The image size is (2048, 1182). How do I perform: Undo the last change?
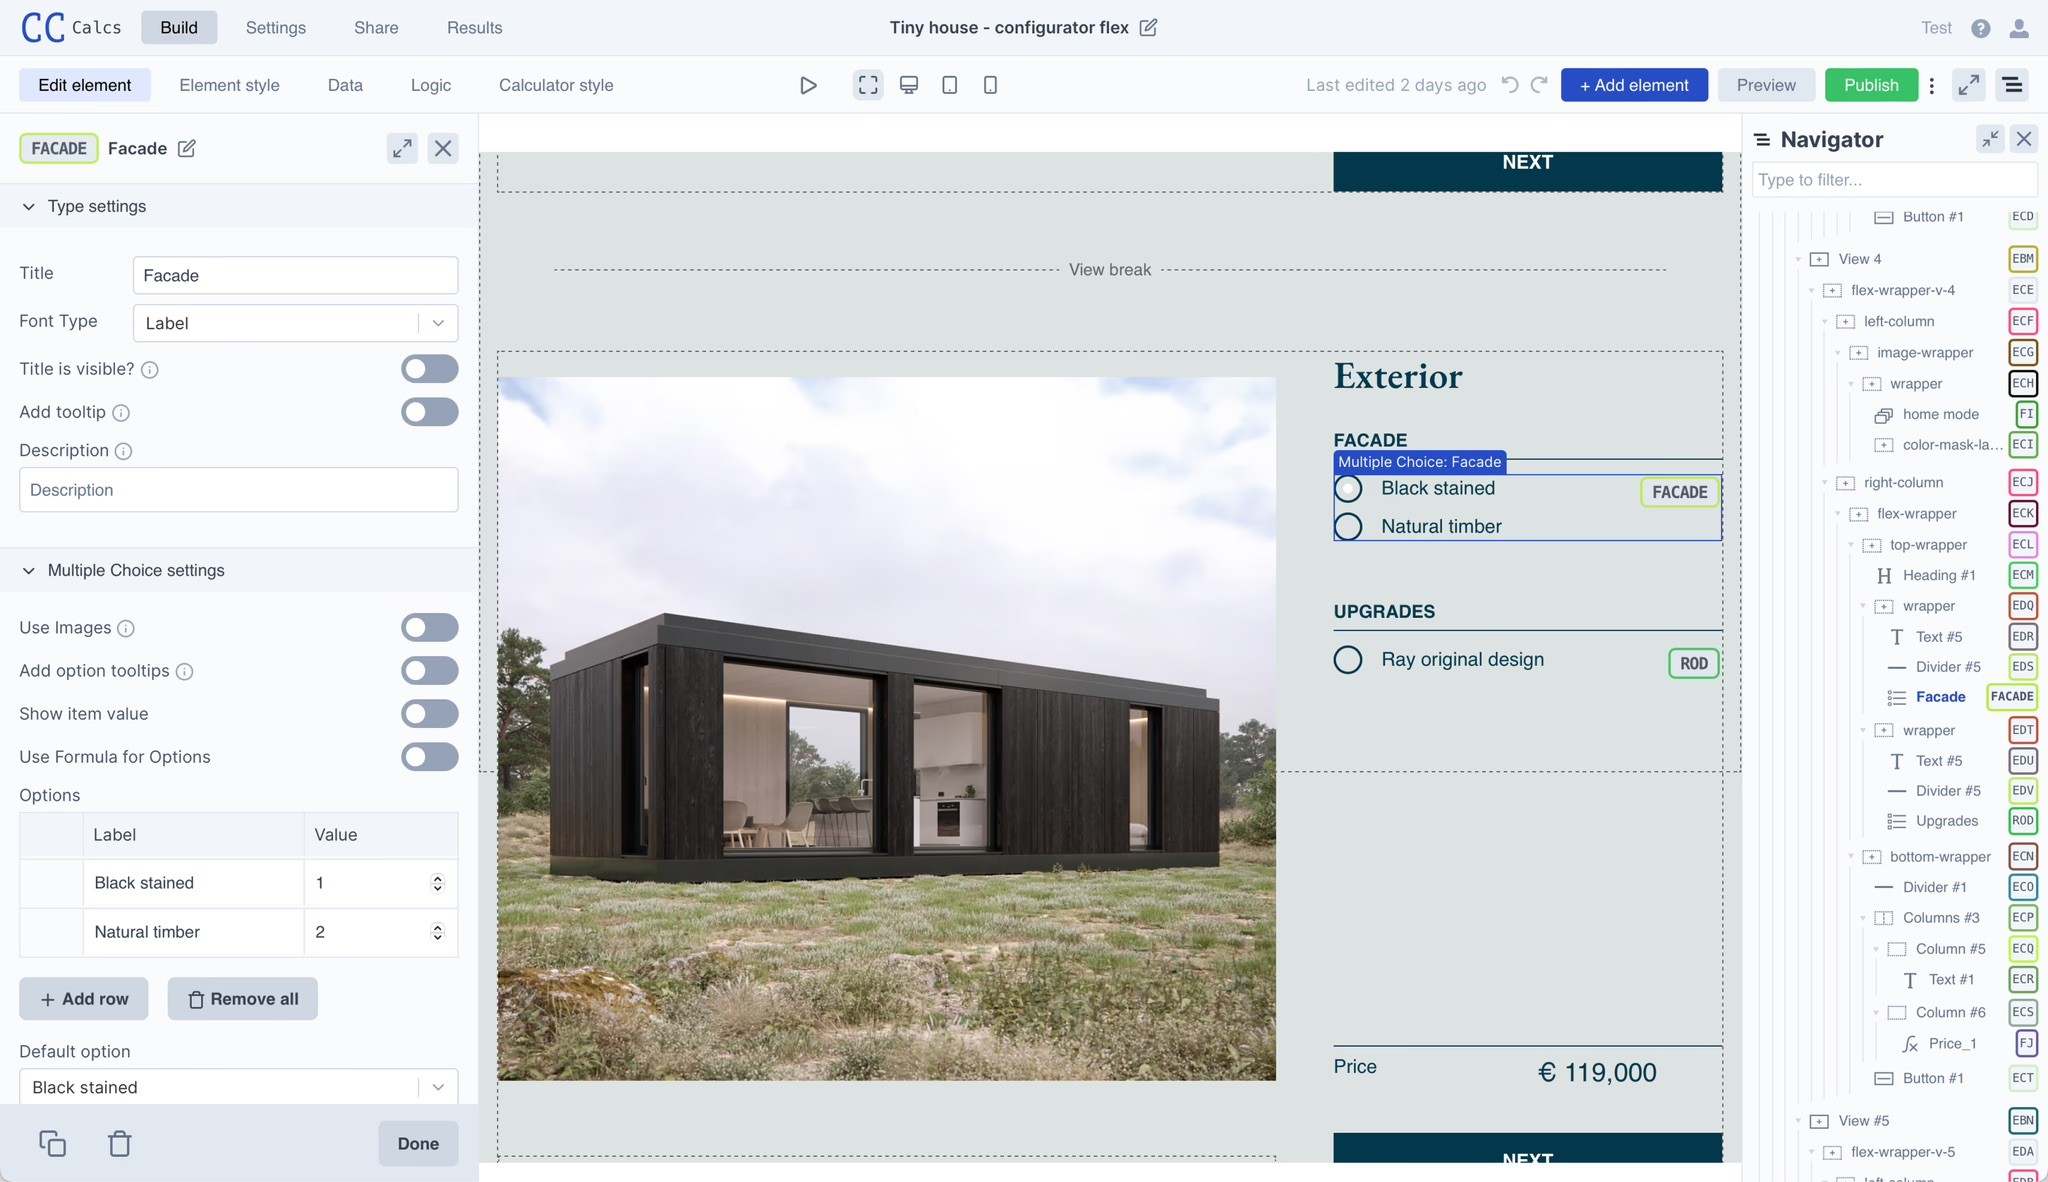coord(1509,85)
